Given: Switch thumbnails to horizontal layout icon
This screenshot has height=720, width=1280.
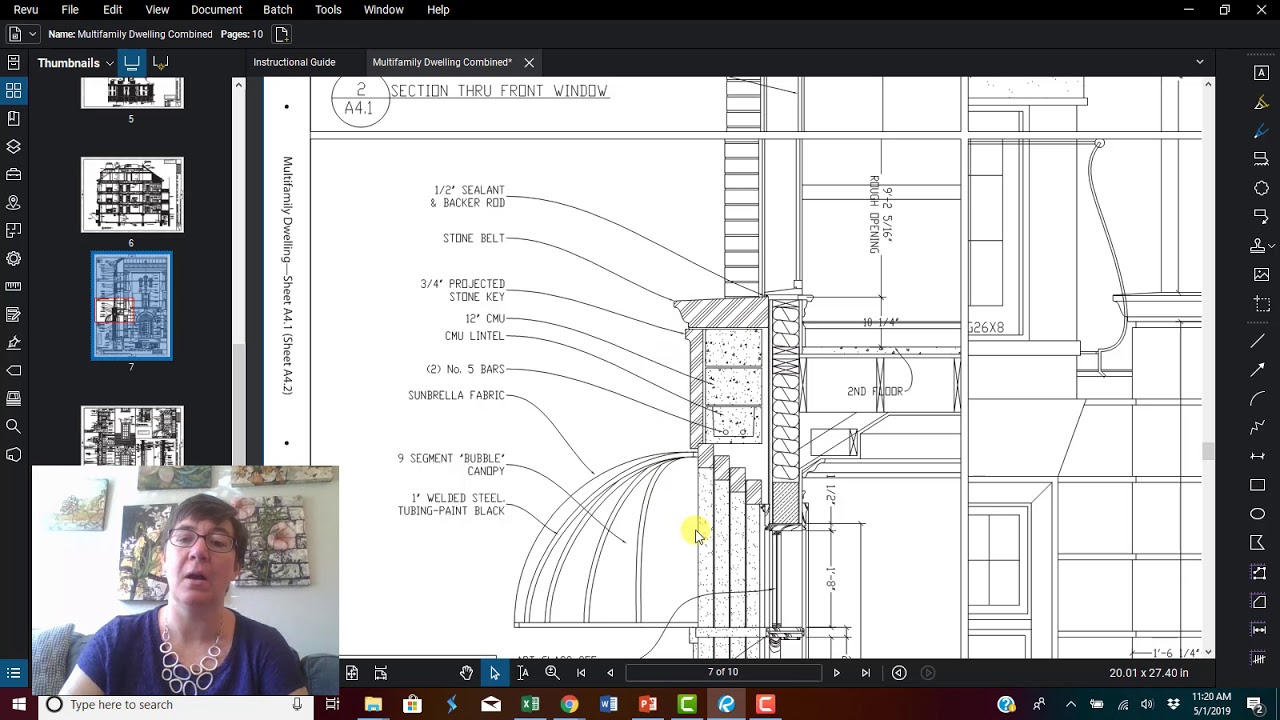Looking at the screenshot, I should [x=160, y=62].
